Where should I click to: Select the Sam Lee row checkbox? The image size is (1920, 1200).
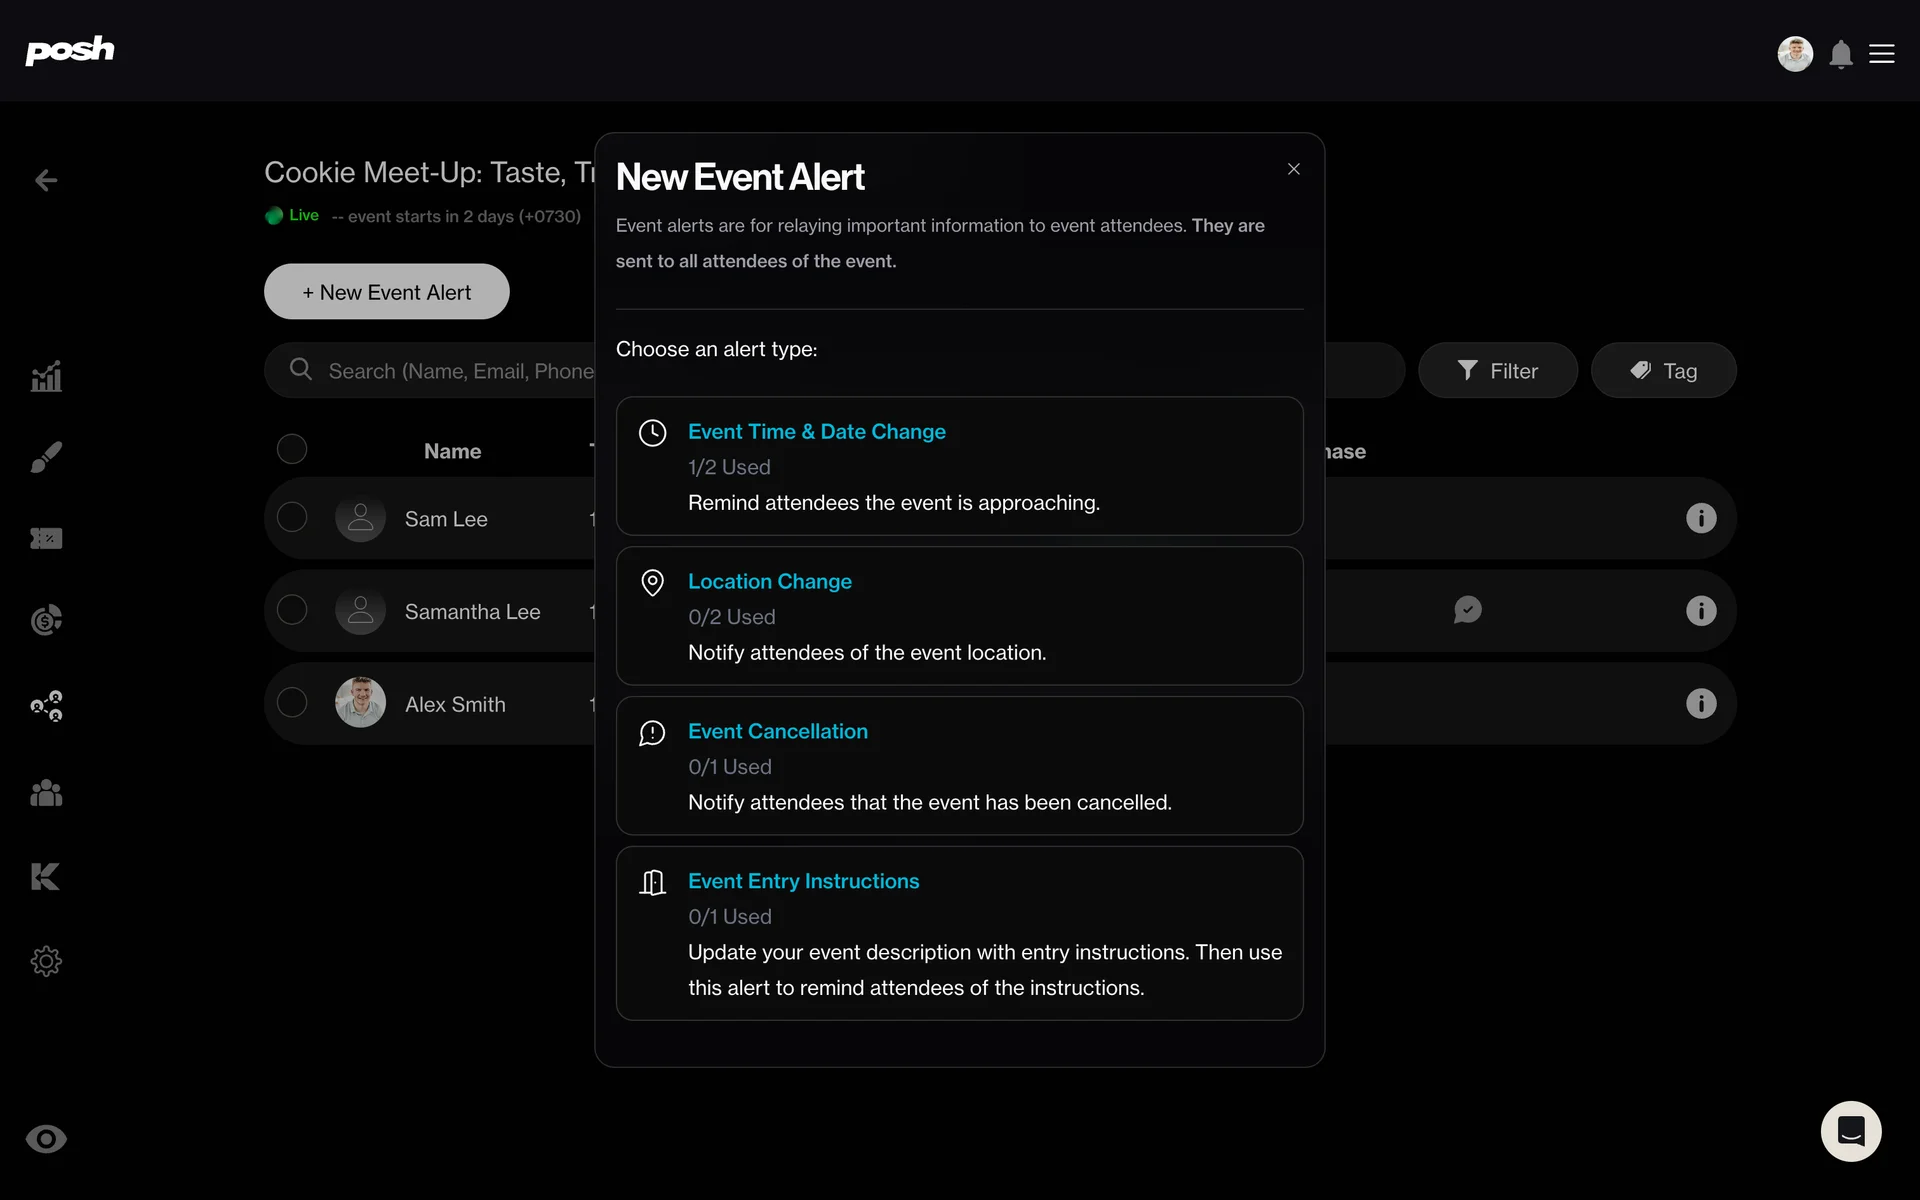[292, 517]
